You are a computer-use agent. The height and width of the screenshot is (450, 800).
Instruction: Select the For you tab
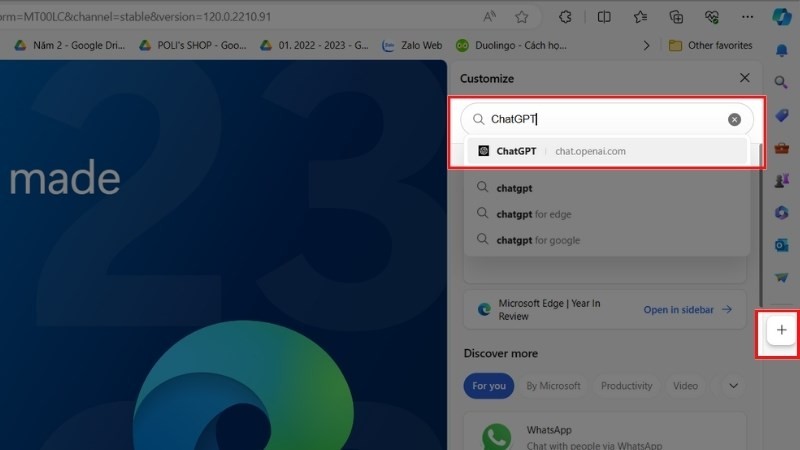tap(488, 386)
